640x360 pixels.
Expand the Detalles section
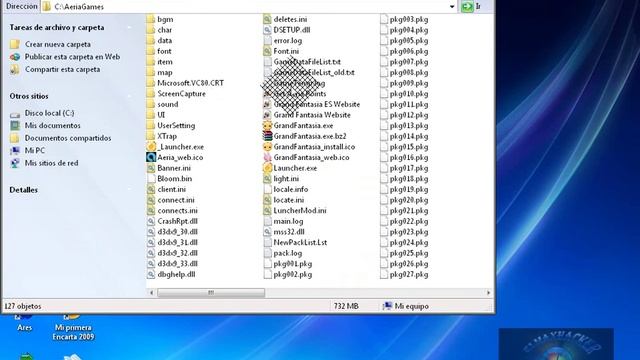(x=130, y=190)
